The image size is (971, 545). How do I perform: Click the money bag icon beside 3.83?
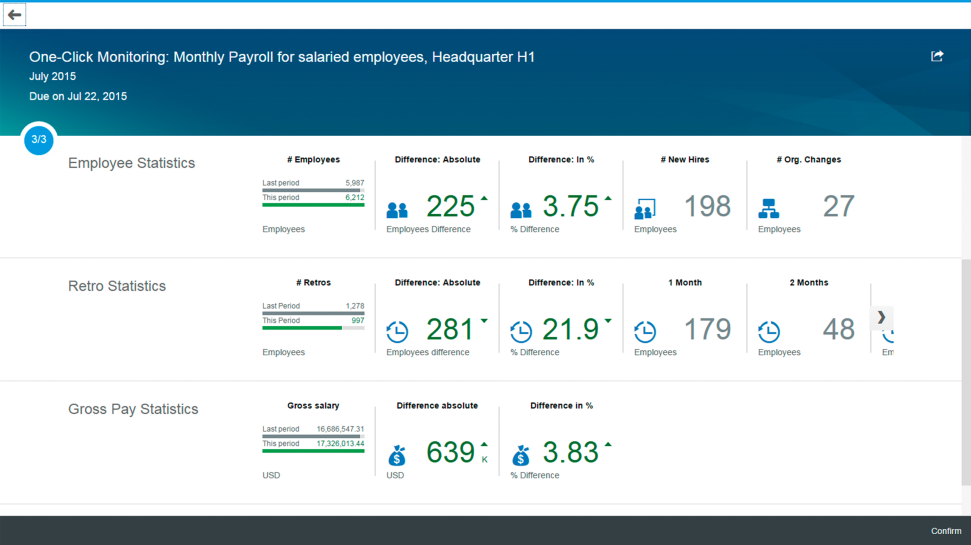521,456
